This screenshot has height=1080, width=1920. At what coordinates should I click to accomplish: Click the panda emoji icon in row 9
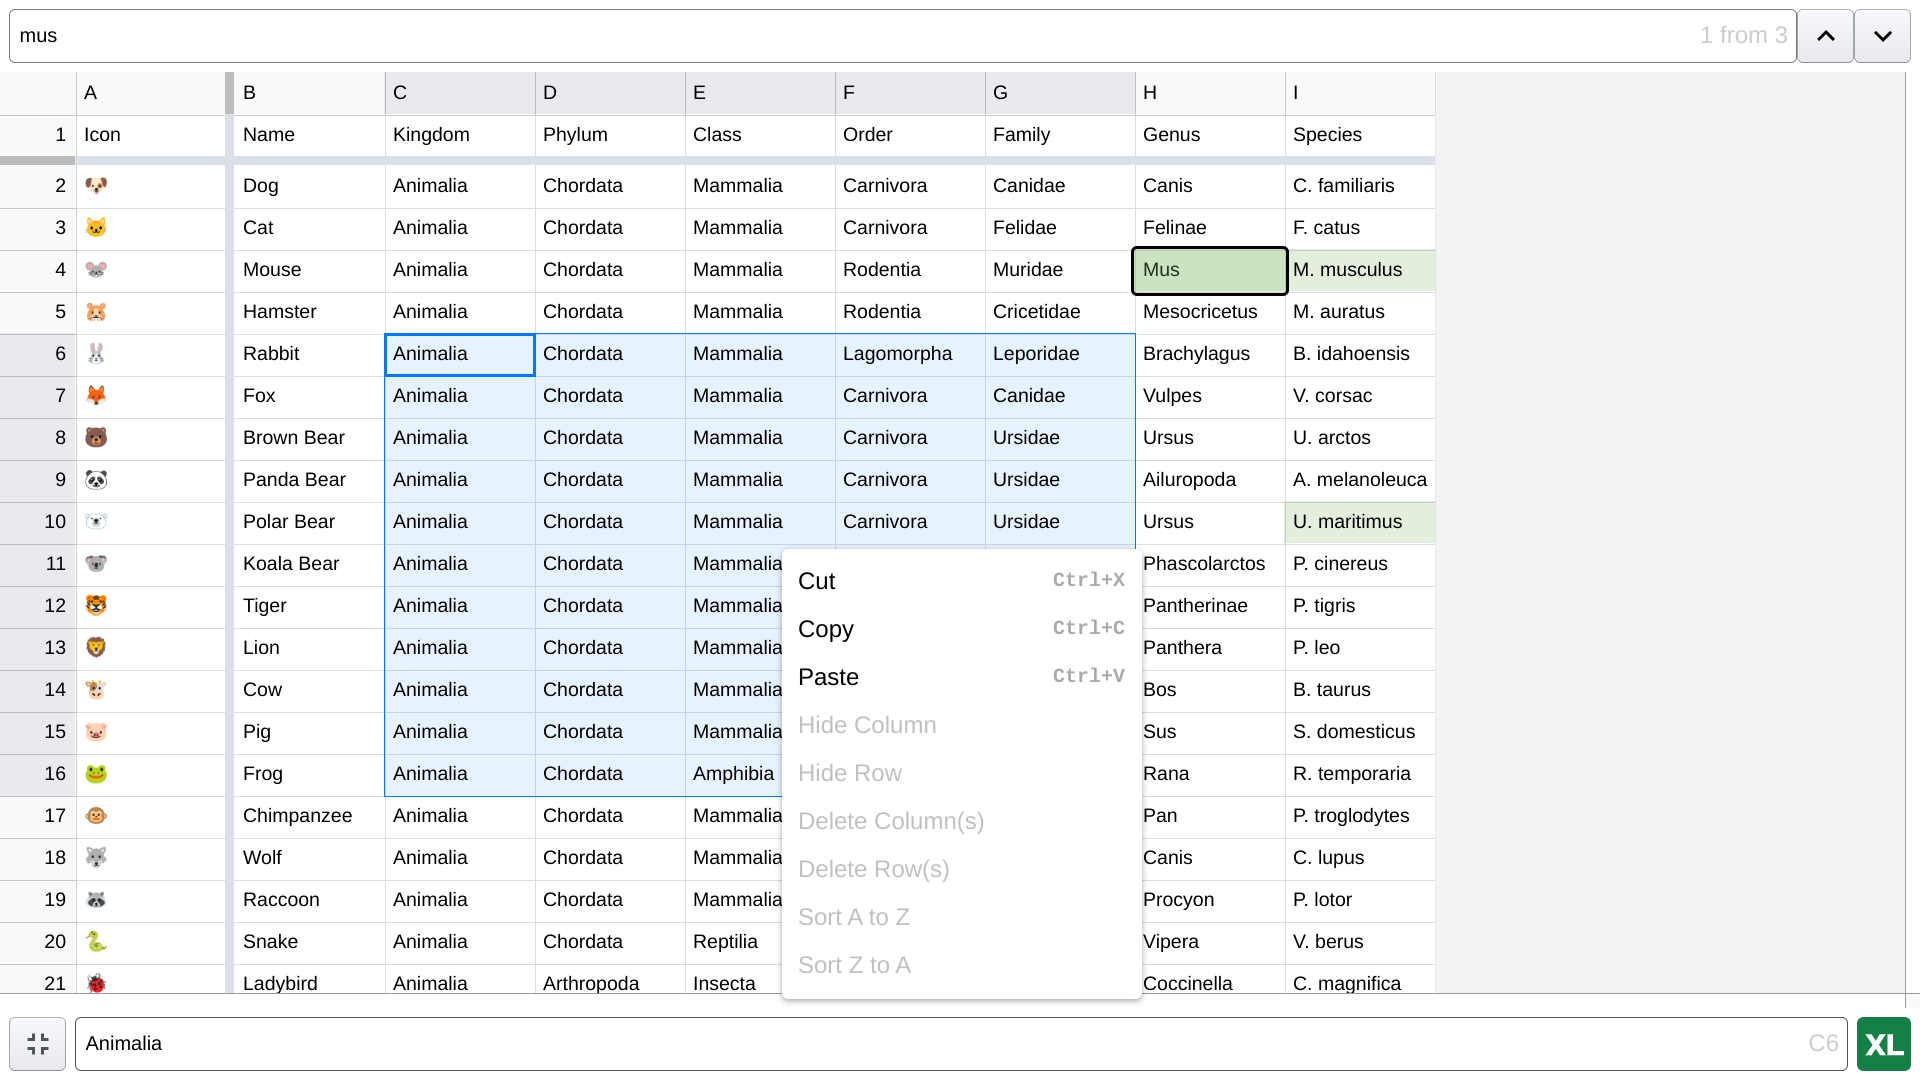pyautogui.click(x=96, y=480)
